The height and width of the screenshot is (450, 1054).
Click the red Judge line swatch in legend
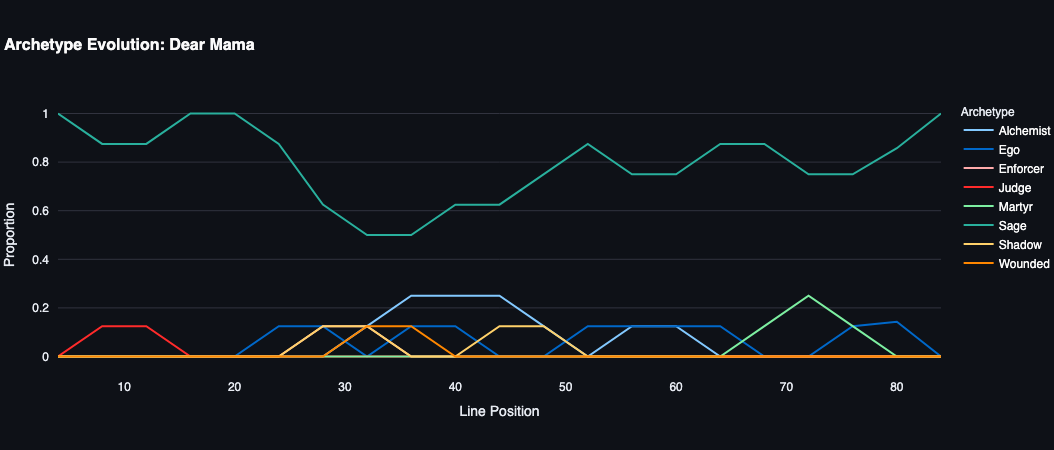point(977,188)
